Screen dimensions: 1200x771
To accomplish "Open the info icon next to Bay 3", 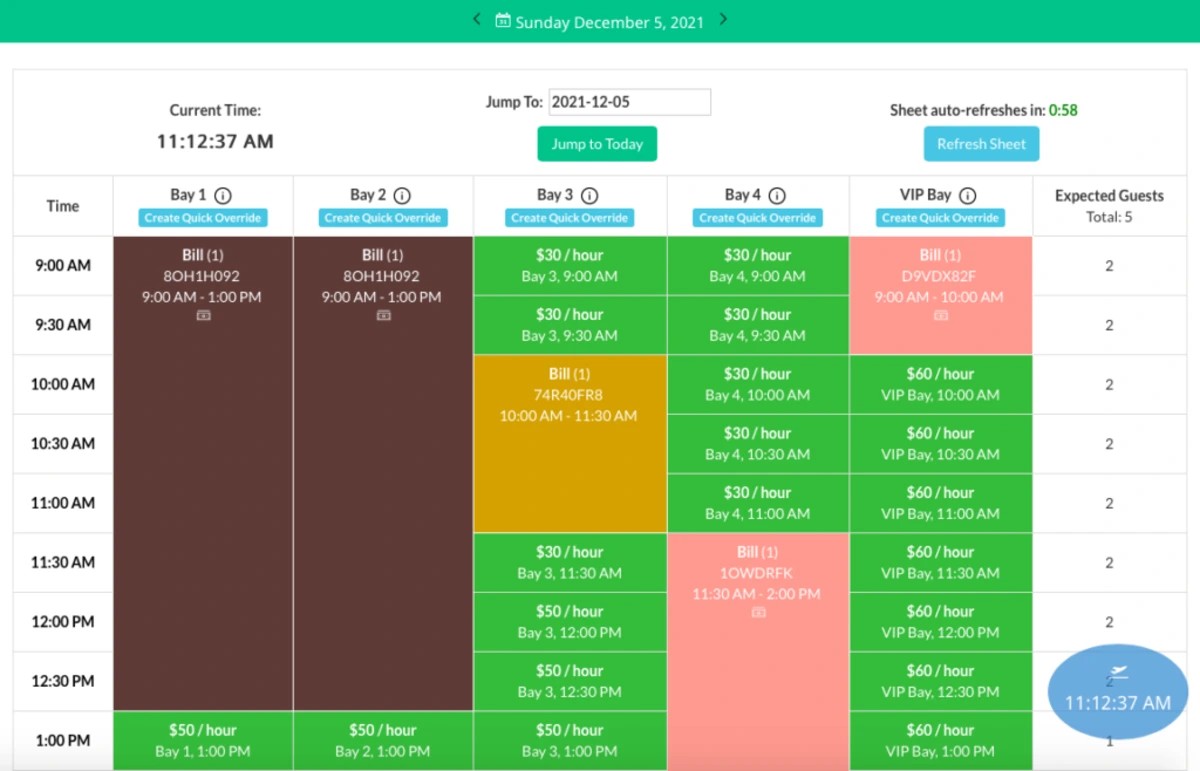I will pyautogui.click(x=590, y=195).
